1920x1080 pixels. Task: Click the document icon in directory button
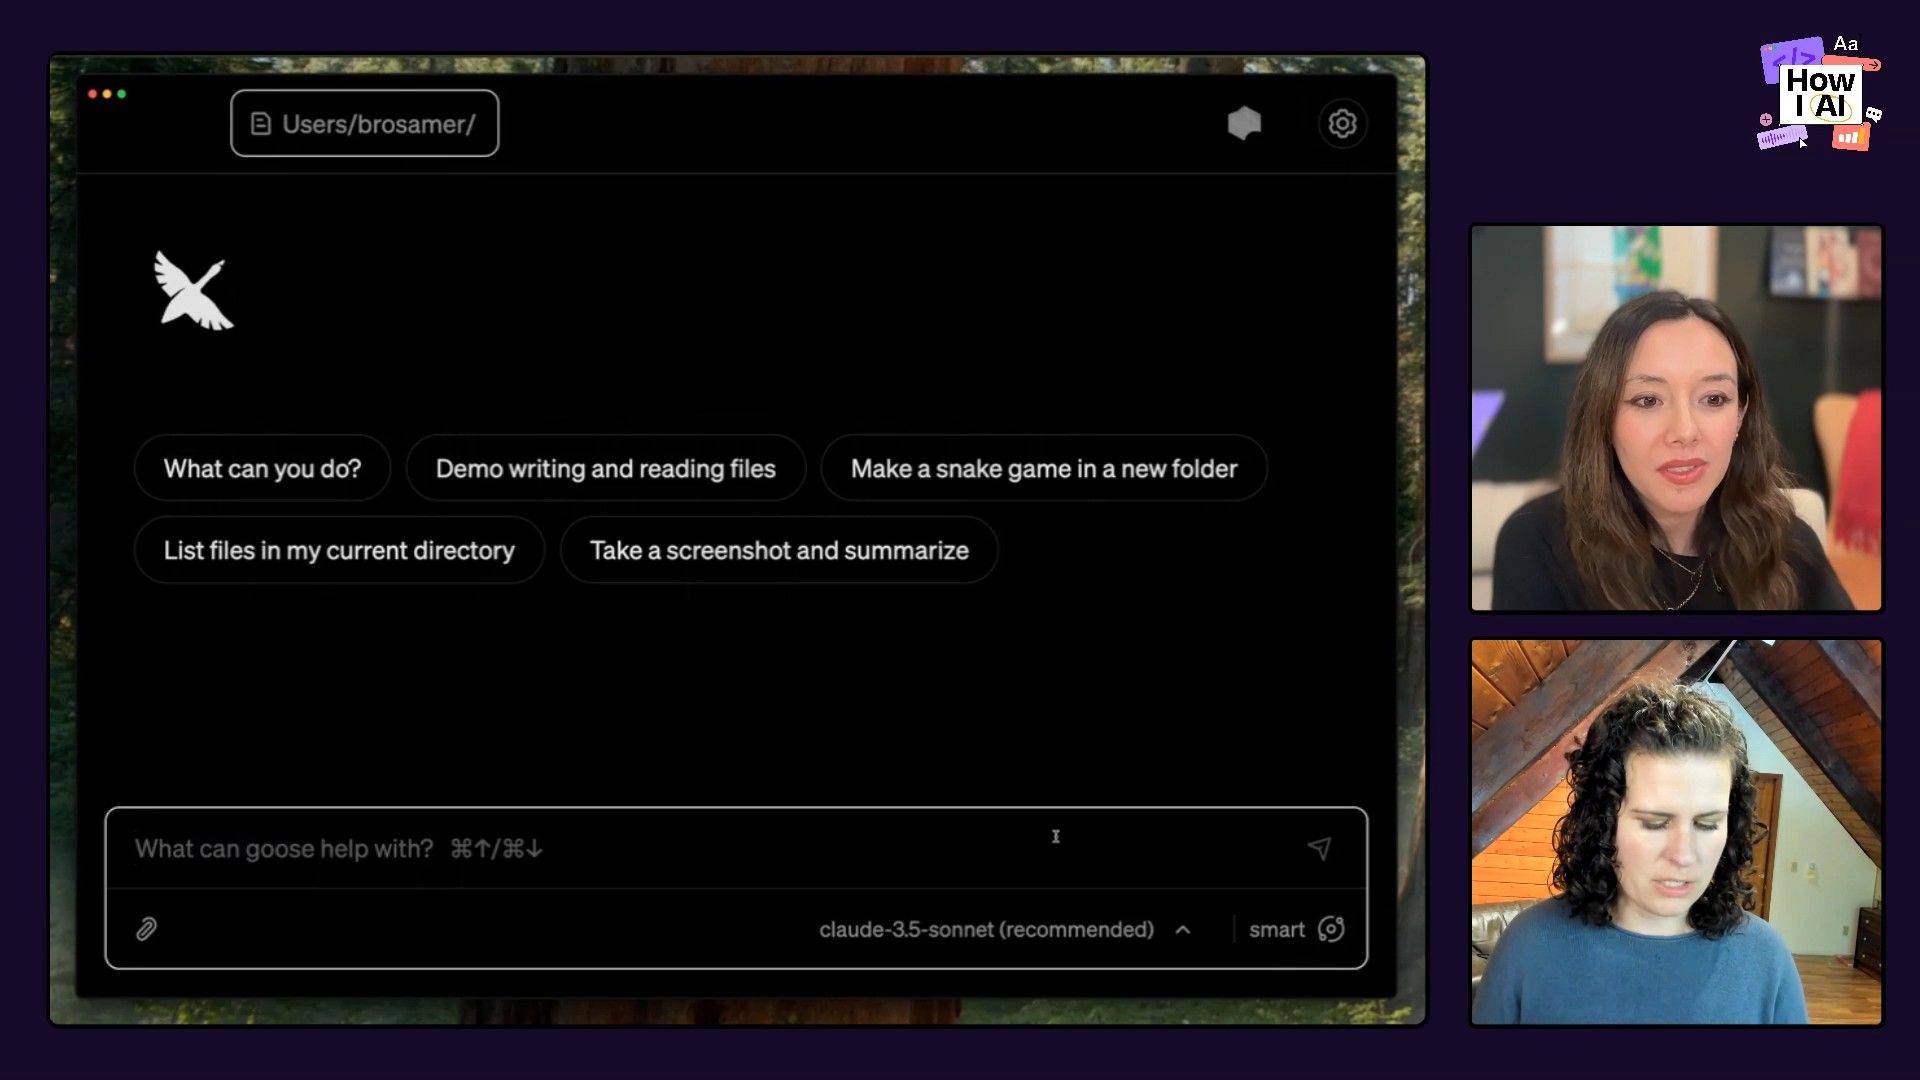pyautogui.click(x=261, y=124)
